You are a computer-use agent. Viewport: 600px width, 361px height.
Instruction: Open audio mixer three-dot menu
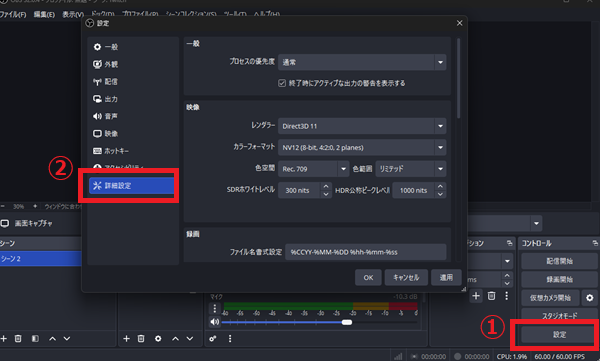pyautogui.click(x=230, y=339)
